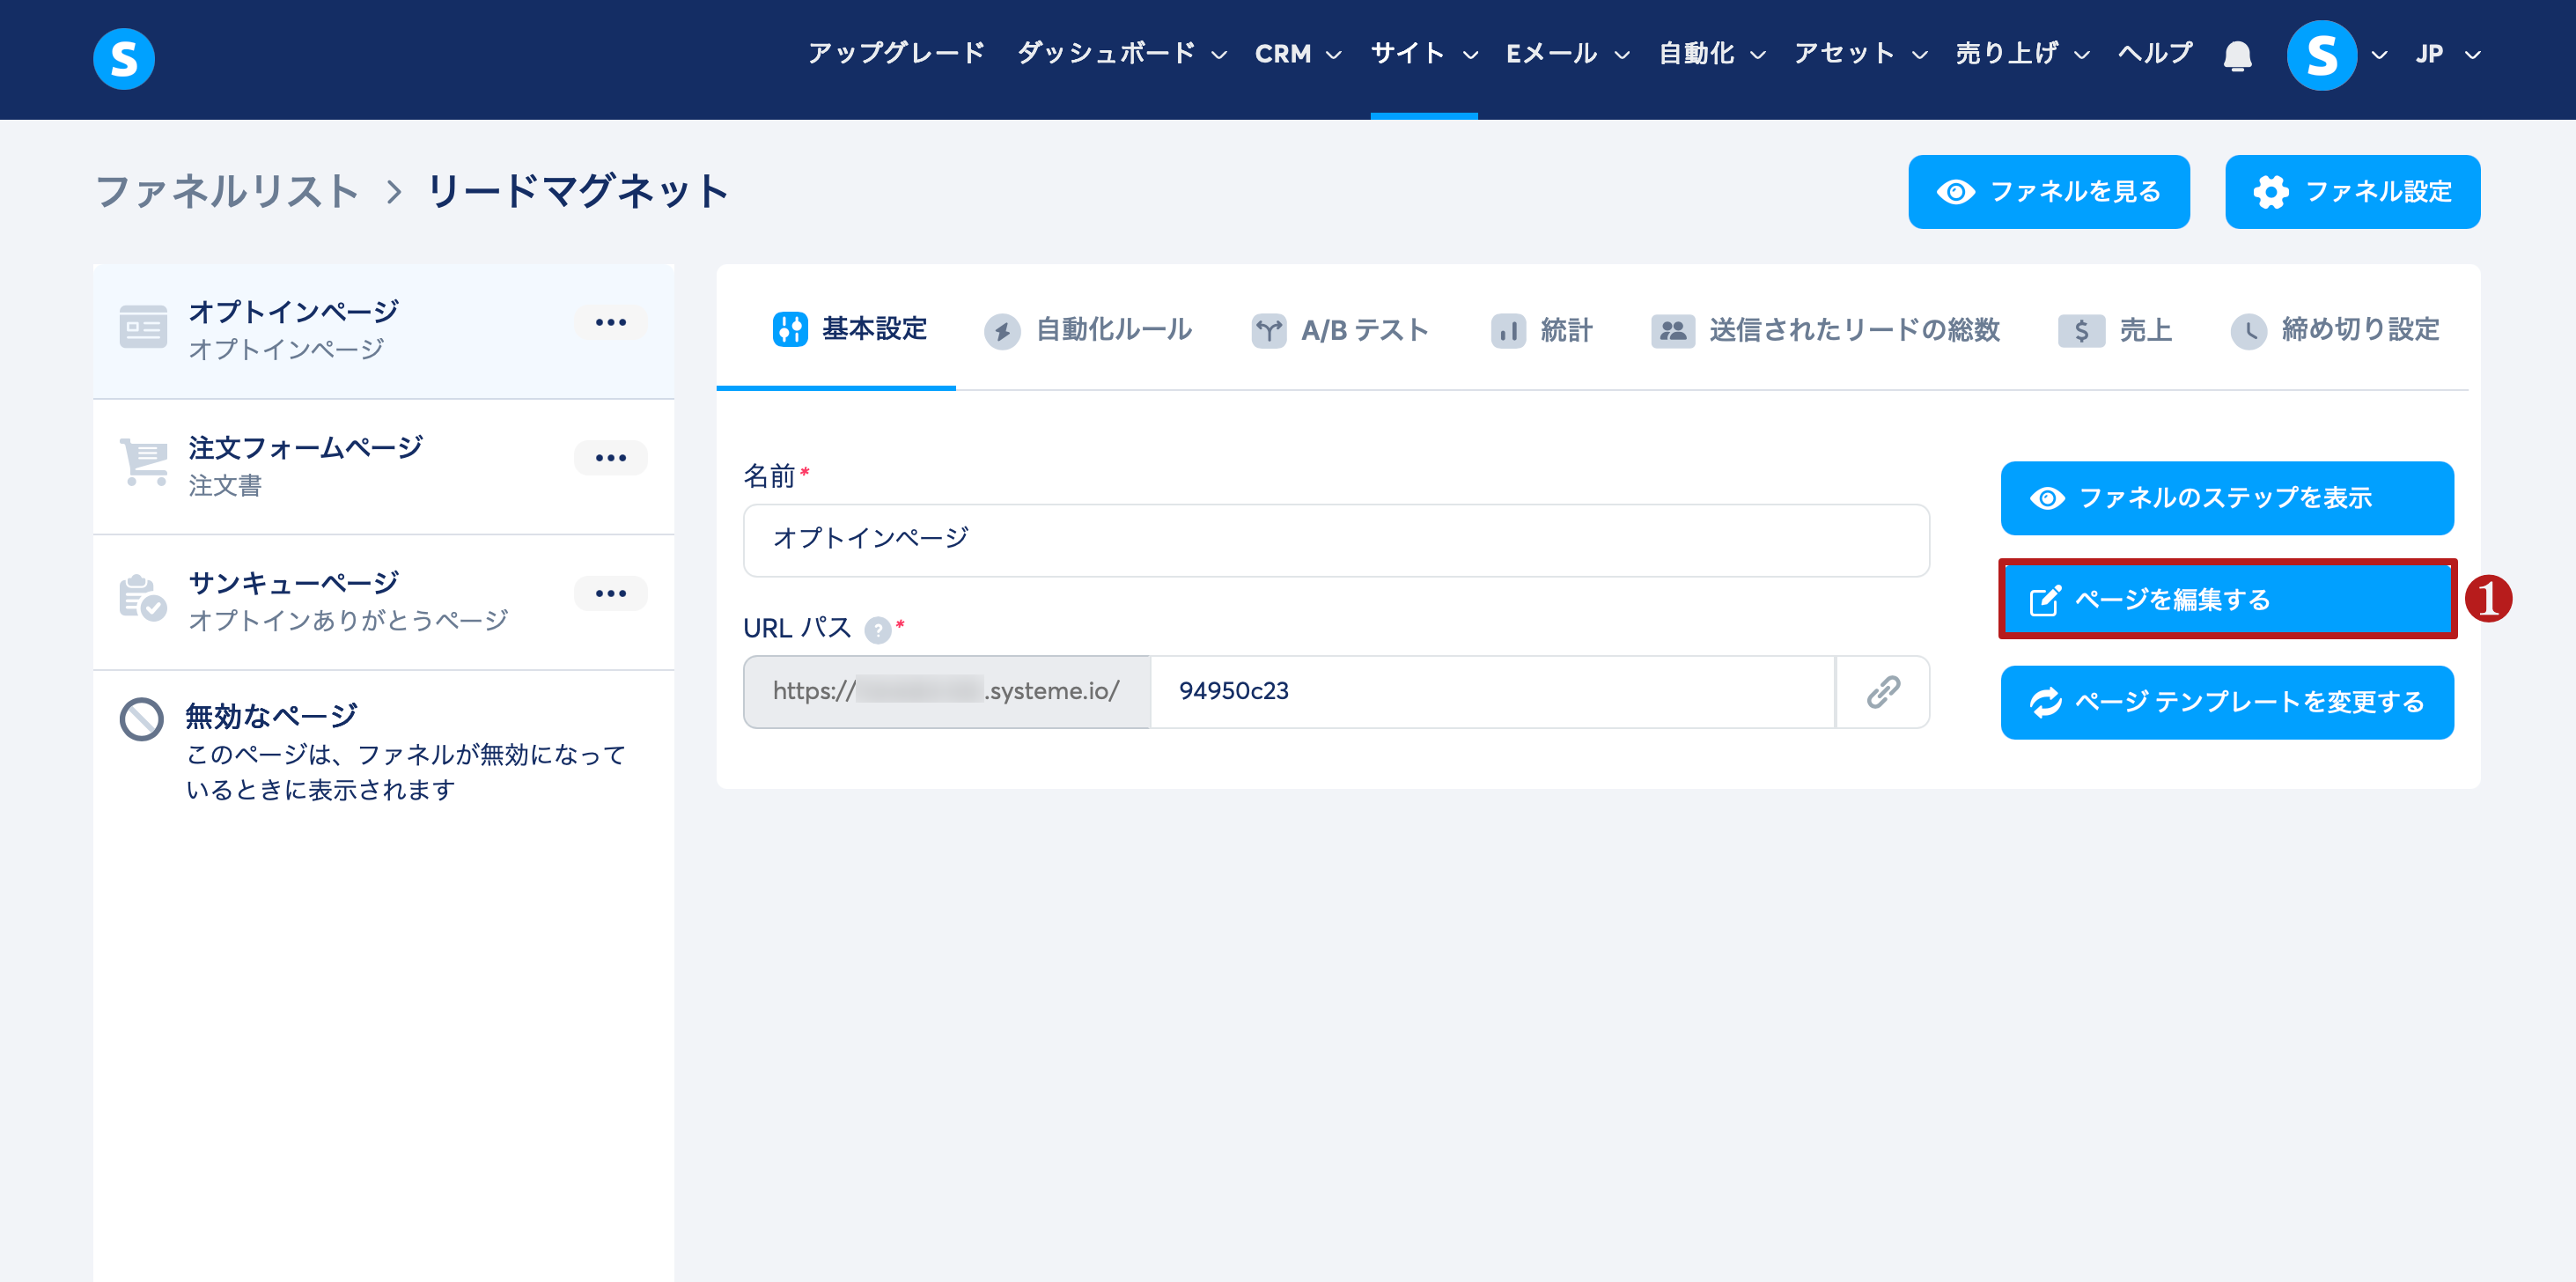
Task: Open three-dot menu for 注文フォームページ
Action: [x=610, y=458]
